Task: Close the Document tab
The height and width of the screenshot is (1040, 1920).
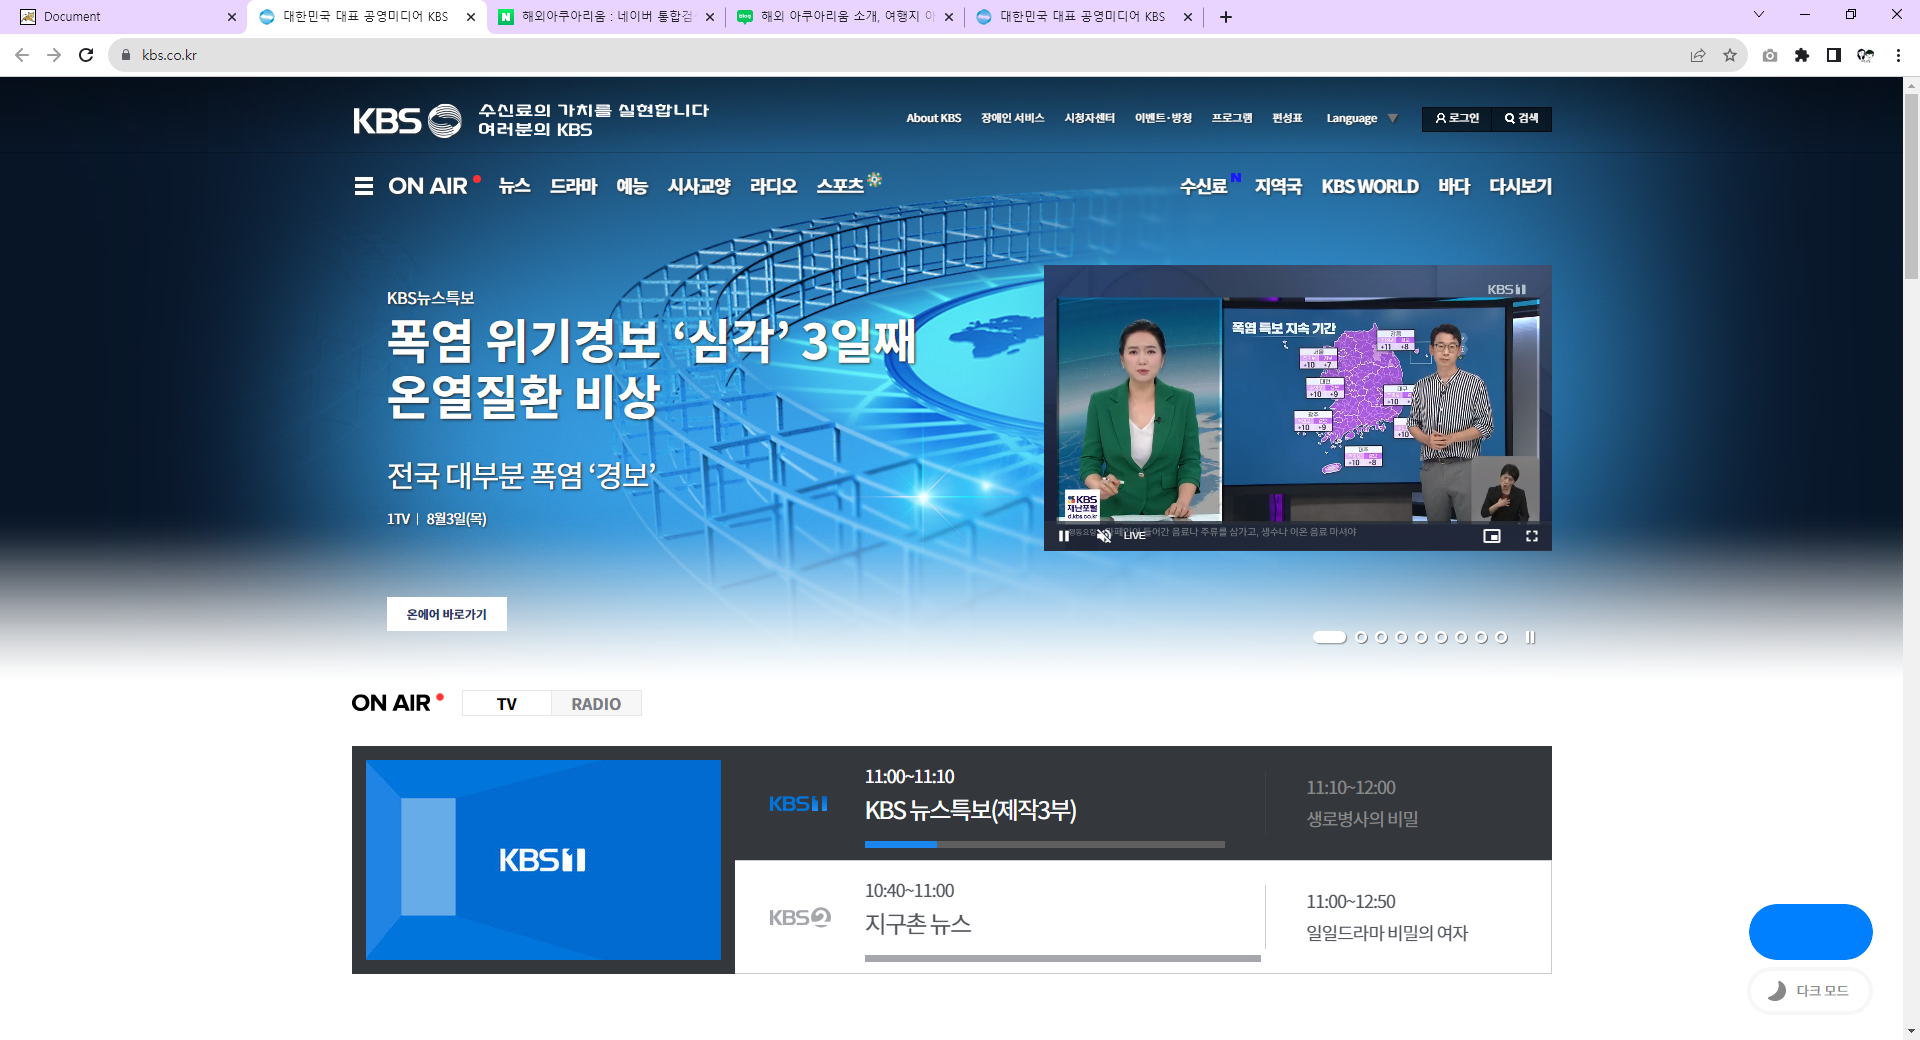Action: click(x=232, y=17)
